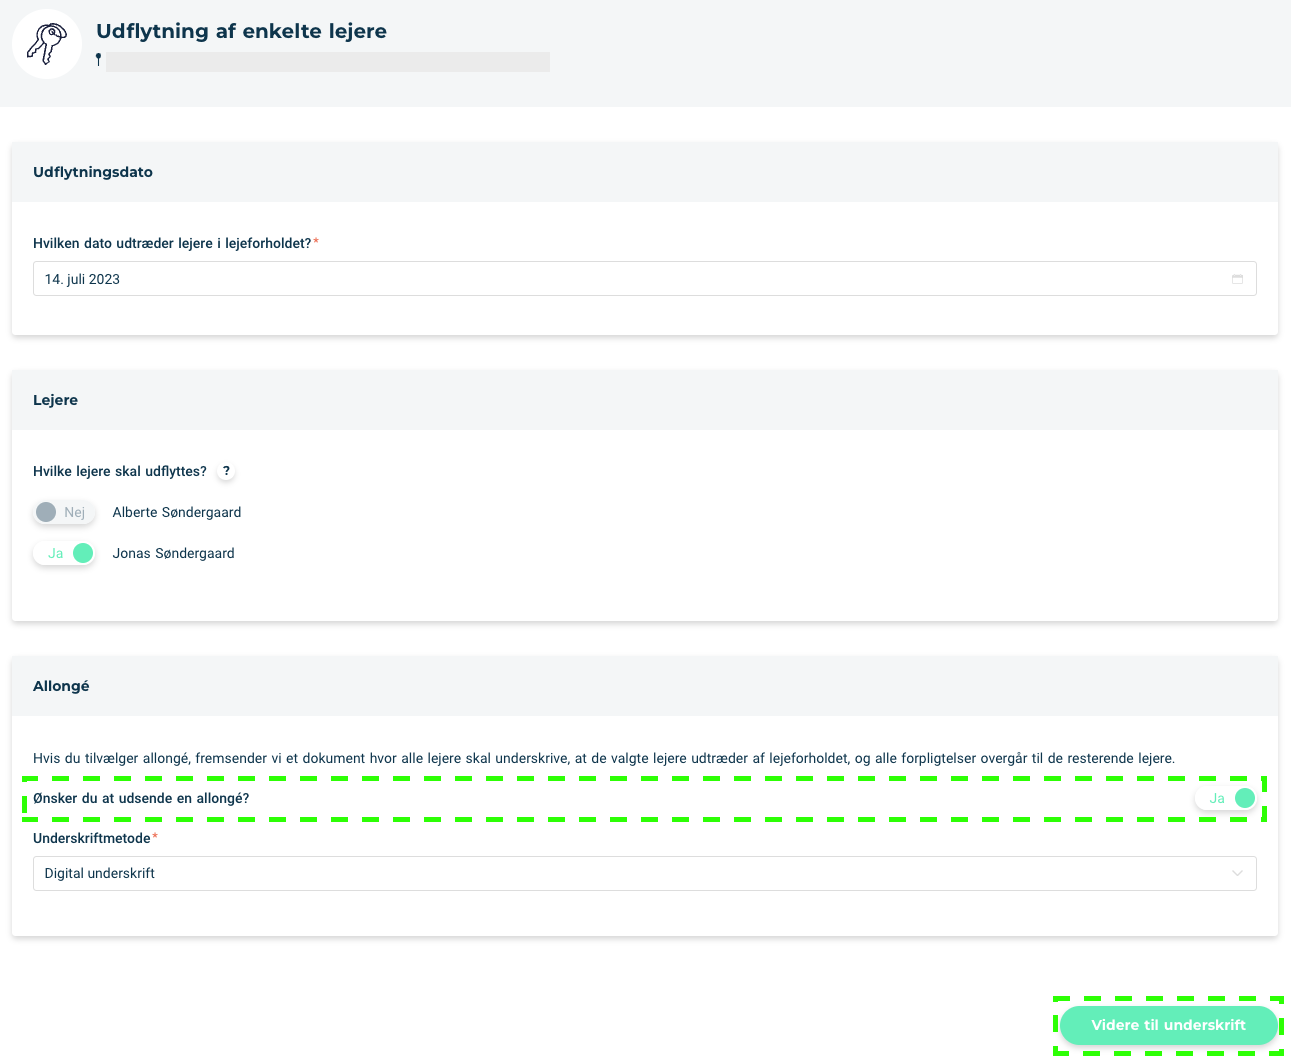Open the Underskriftmetode dropdown
This screenshot has width=1291, height=1063.
coord(645,873)
